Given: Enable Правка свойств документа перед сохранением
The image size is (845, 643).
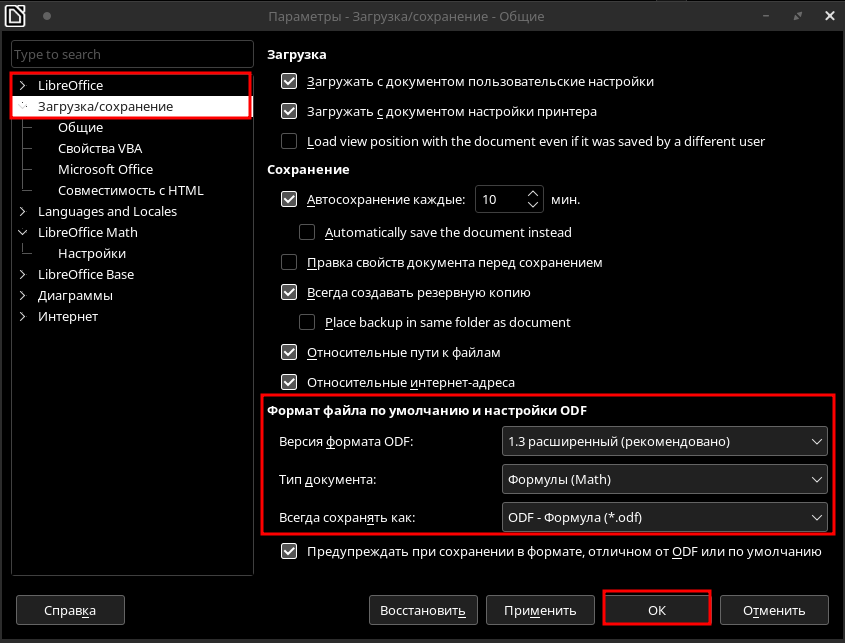Looking at the screenshot, I should pos(290,263).
